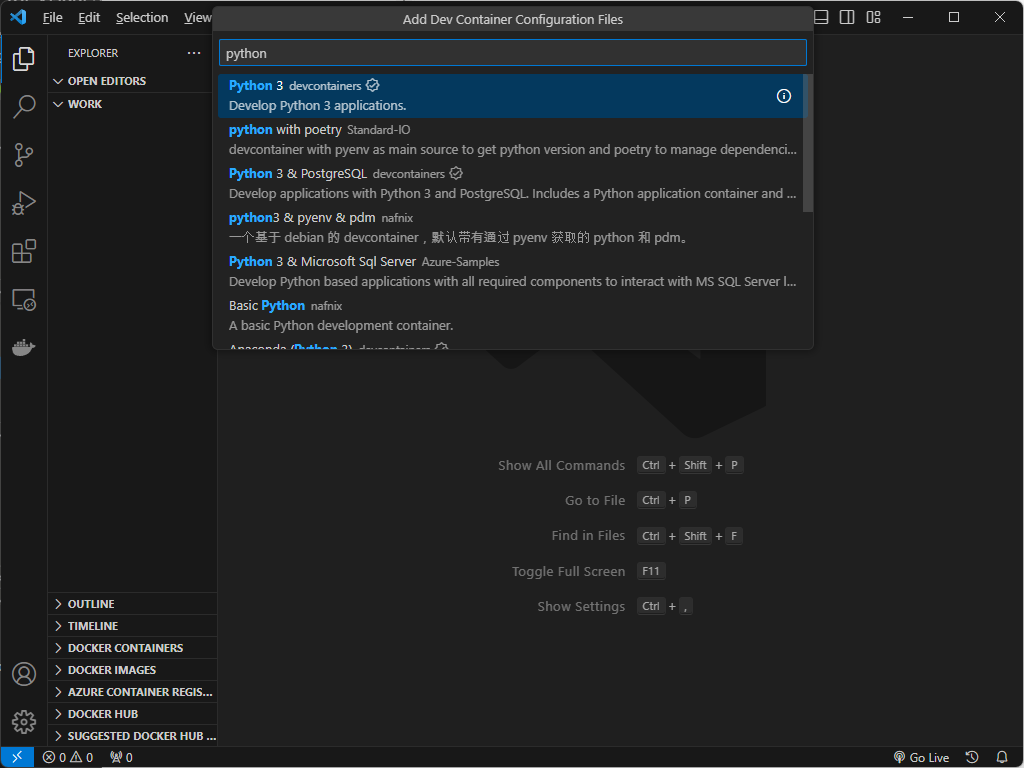Collapse the Open Editors section
This screenshot has height=768, width=1024.
pos(133,81)
